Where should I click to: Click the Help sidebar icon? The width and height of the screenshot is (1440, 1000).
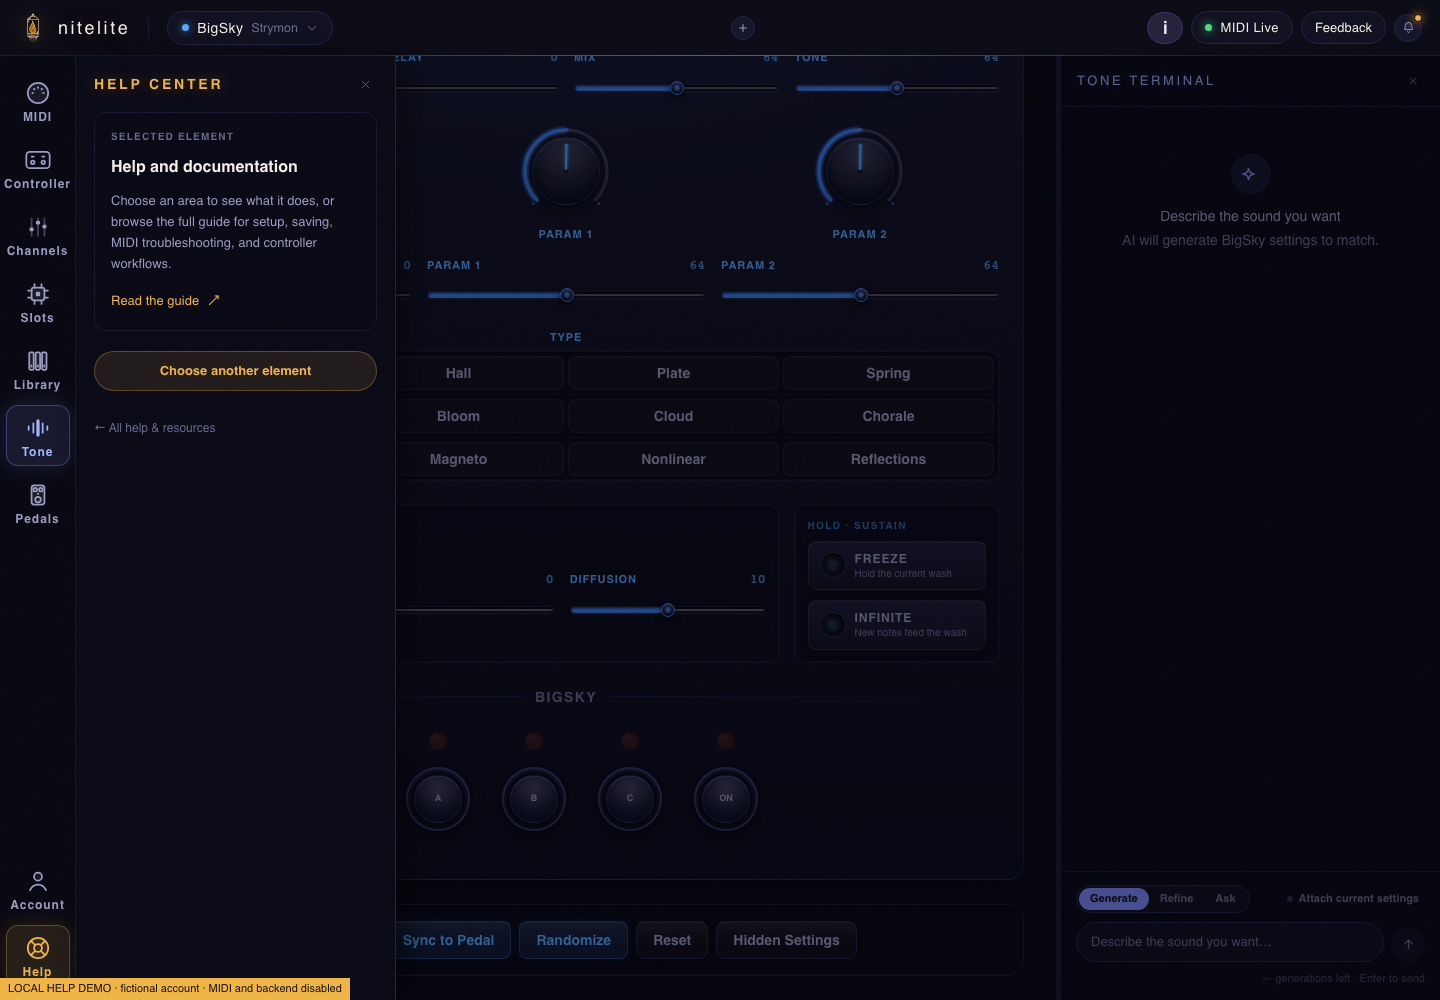37,952
